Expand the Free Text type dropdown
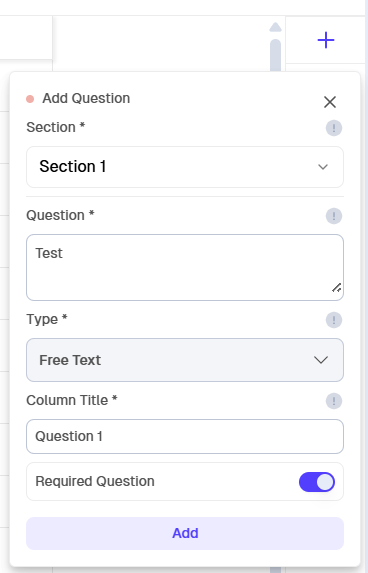 185,360
